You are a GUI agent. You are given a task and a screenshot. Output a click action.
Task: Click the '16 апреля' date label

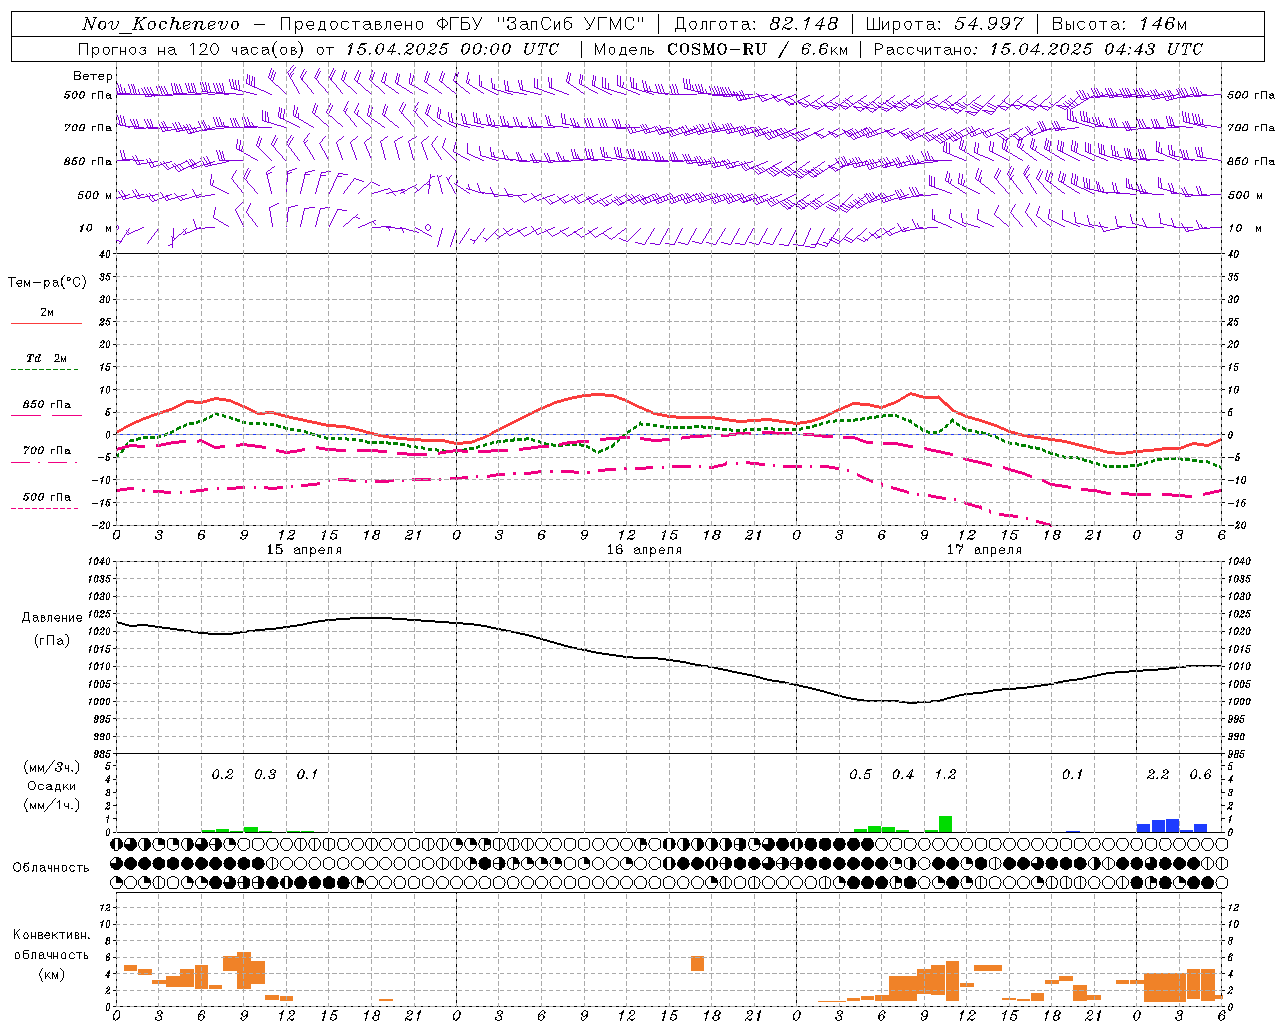click(x=644, y=550)
